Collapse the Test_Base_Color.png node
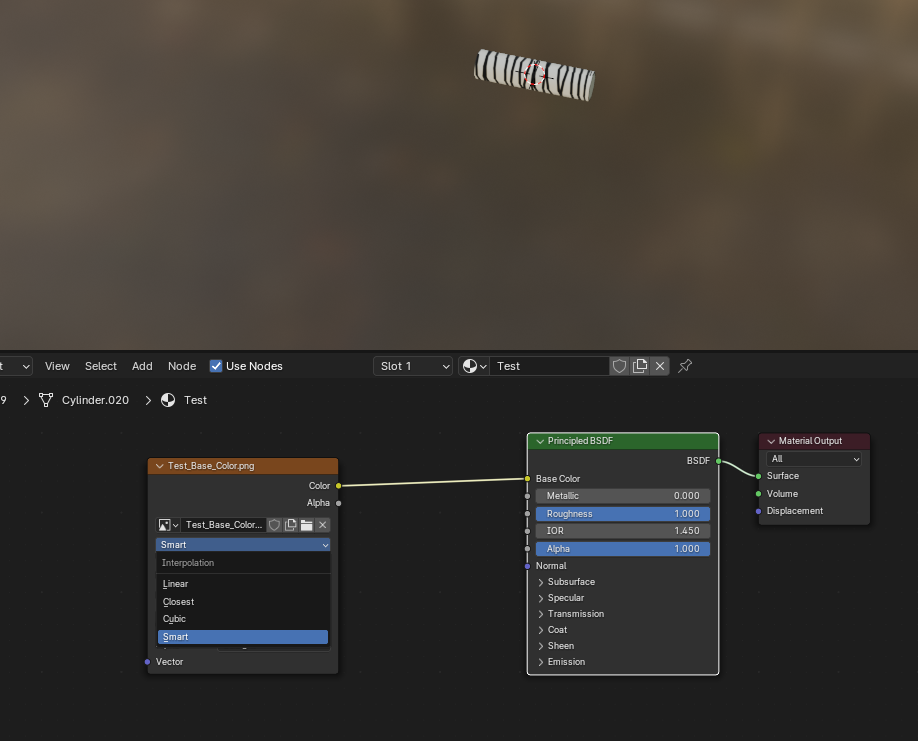The image size is (918, 741). pos(159,466)
